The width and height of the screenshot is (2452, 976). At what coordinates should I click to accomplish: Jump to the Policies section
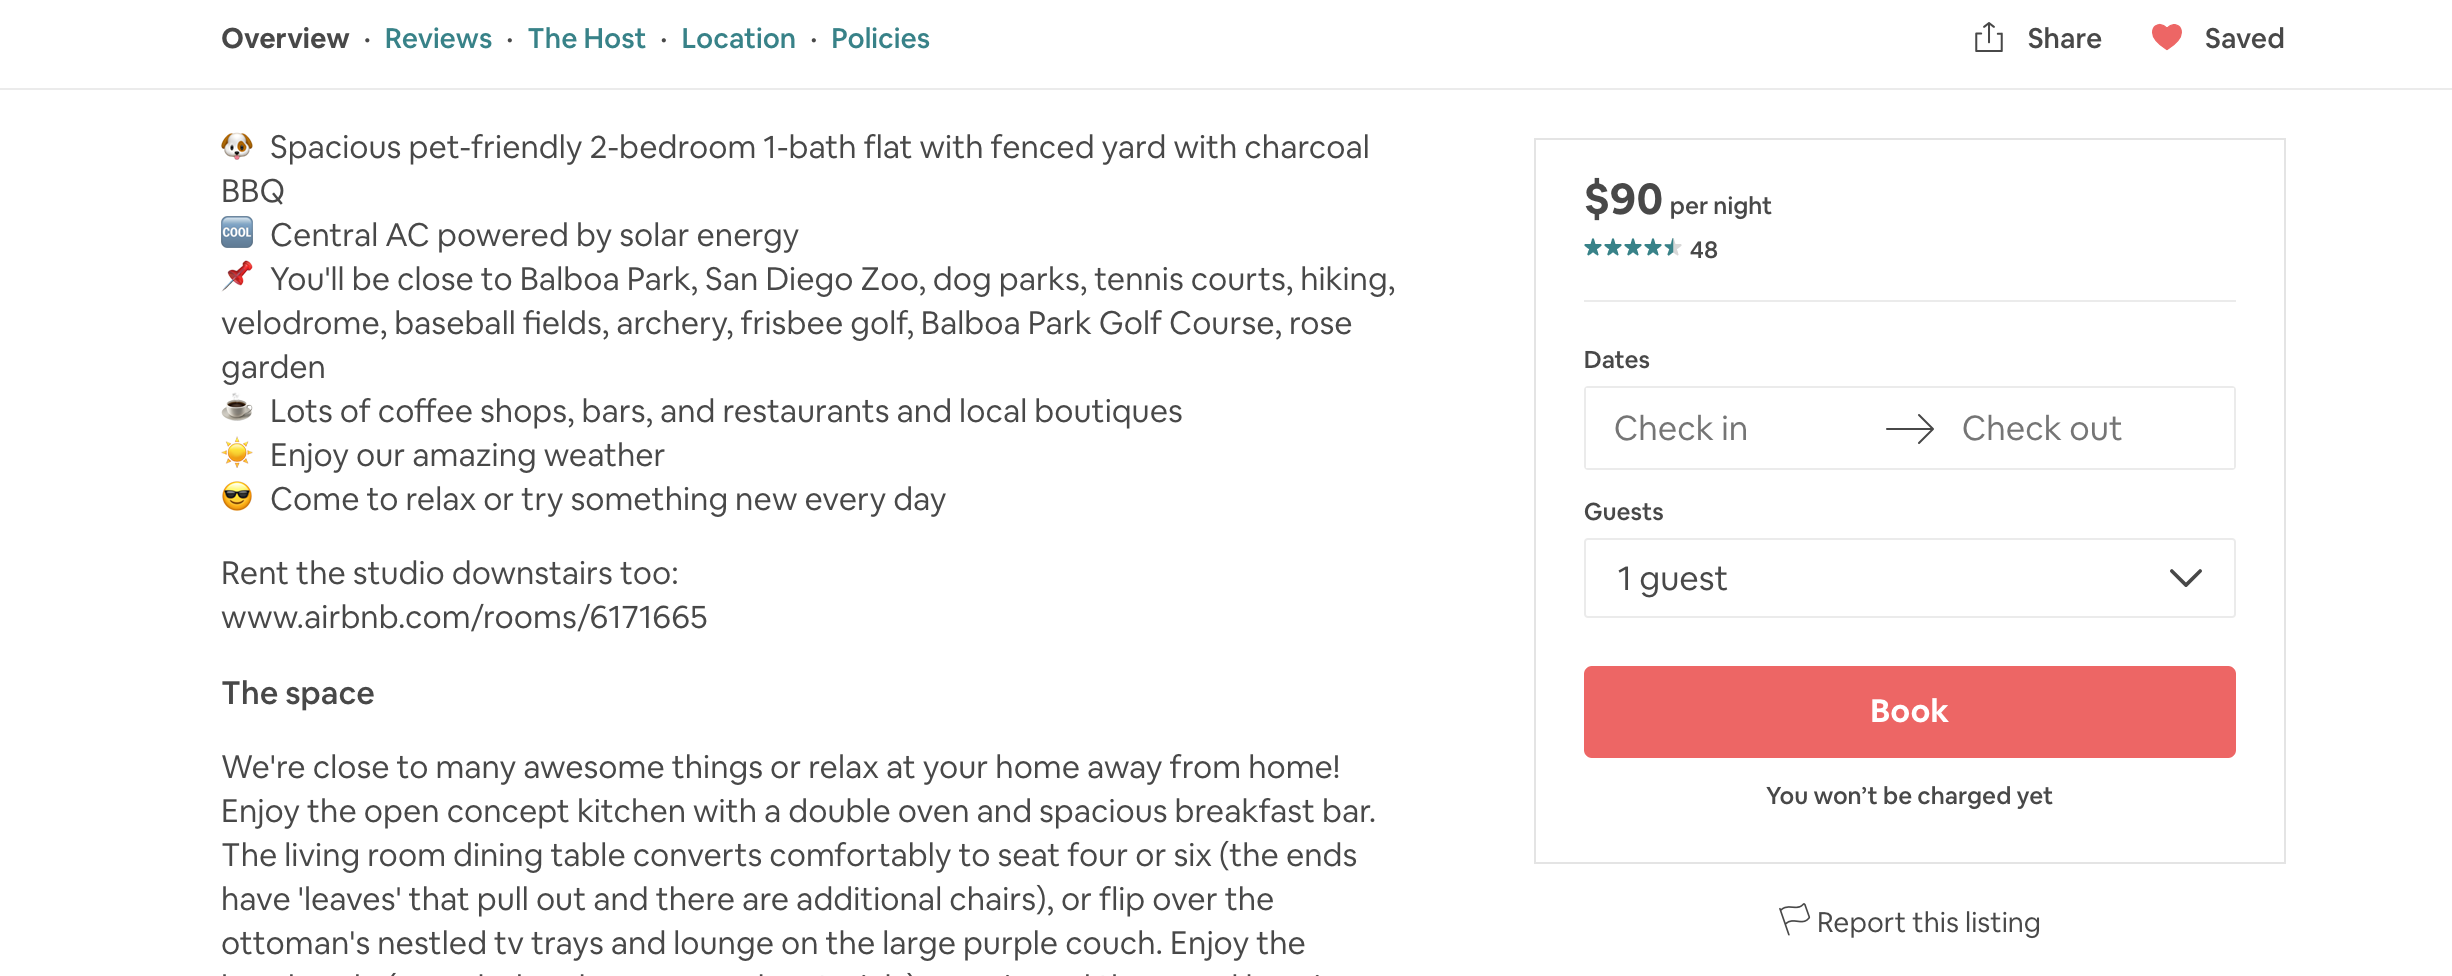pos(880,38)
